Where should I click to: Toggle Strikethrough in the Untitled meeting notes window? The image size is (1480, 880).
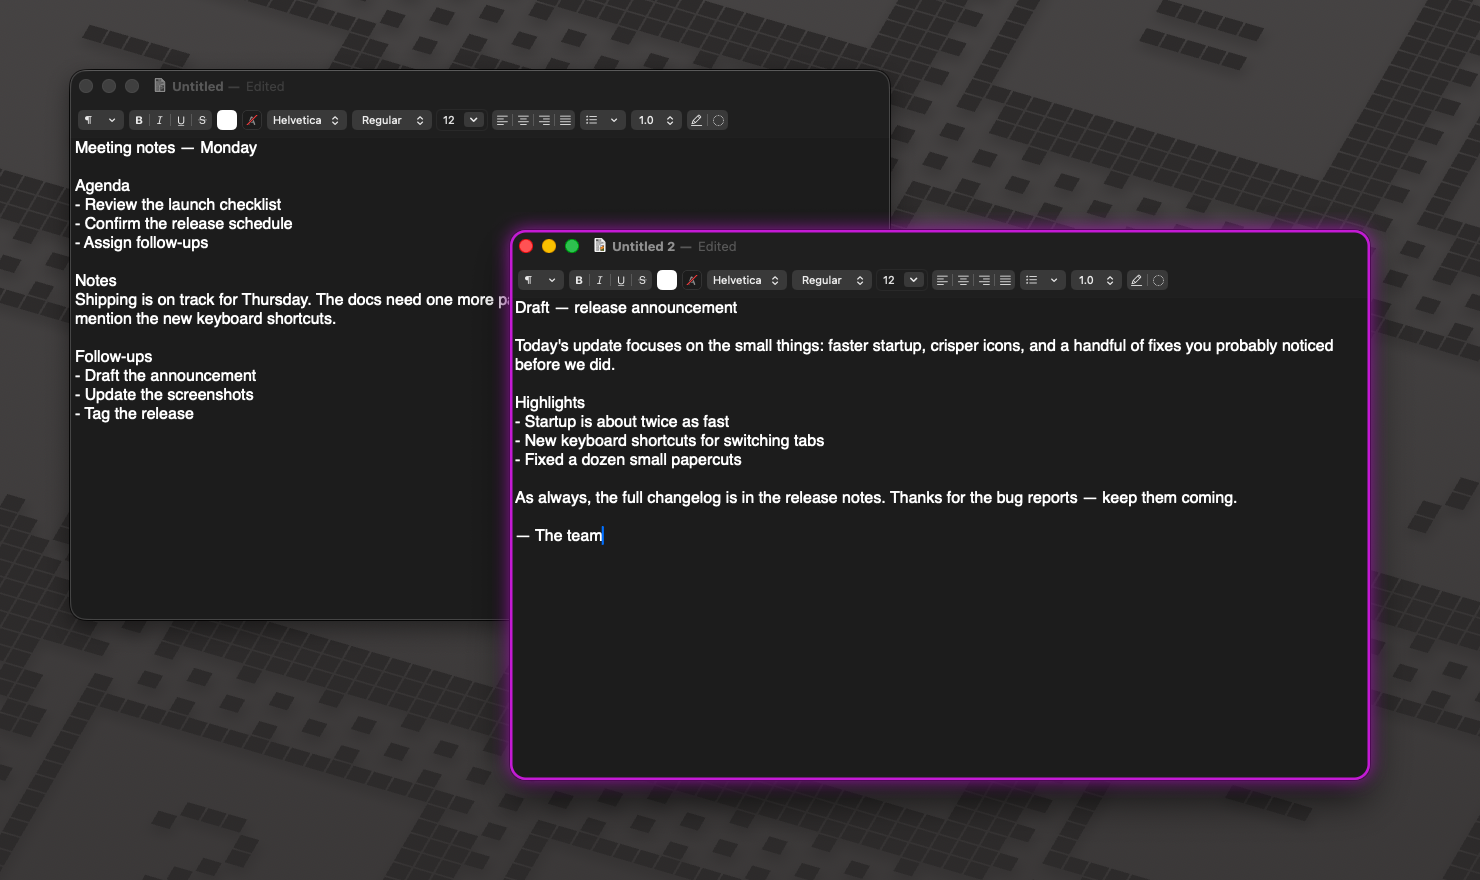tap(202, 120)
